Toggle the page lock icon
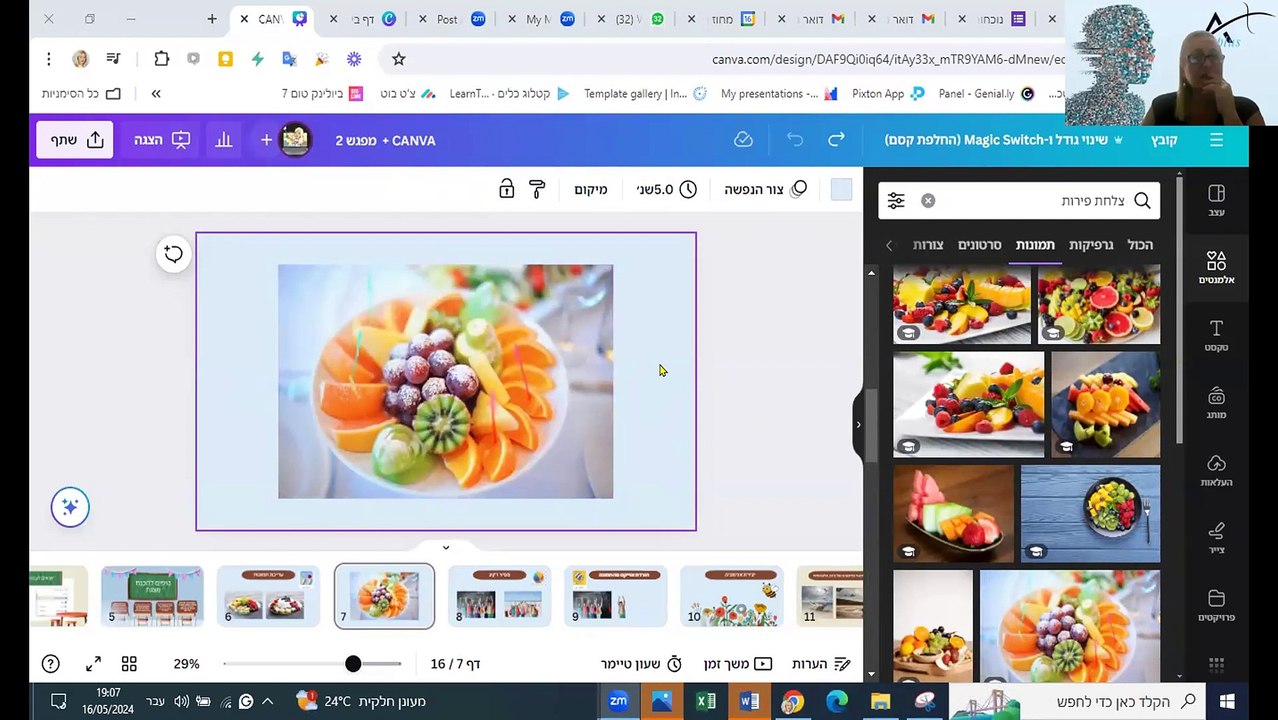The height and width of the screenshot is (720, 1278). [506, 189]
